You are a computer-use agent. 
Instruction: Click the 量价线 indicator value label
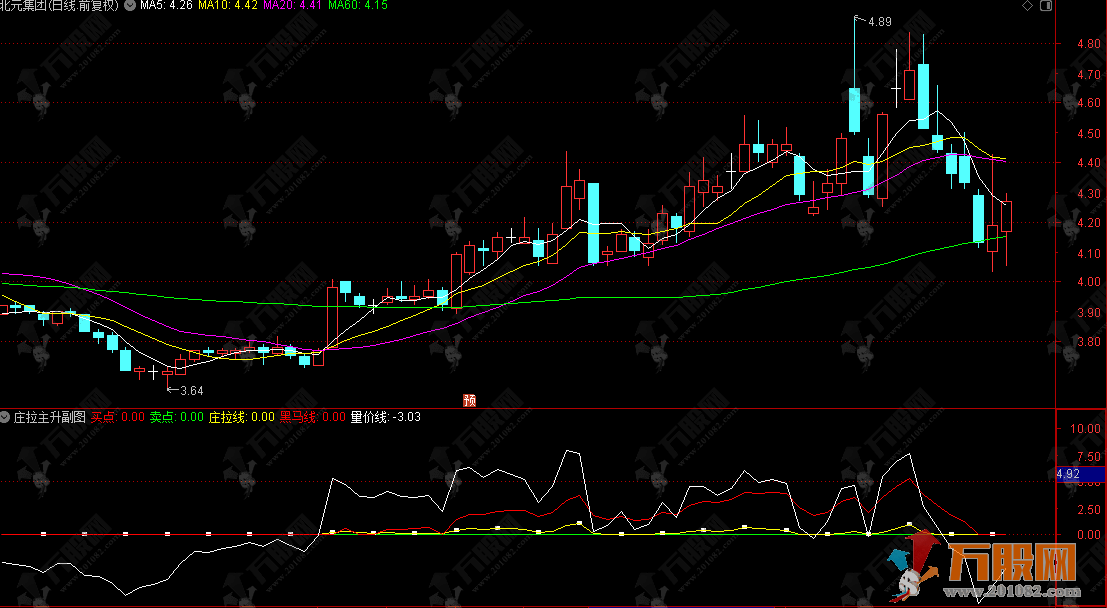click(x=385, y=417)
